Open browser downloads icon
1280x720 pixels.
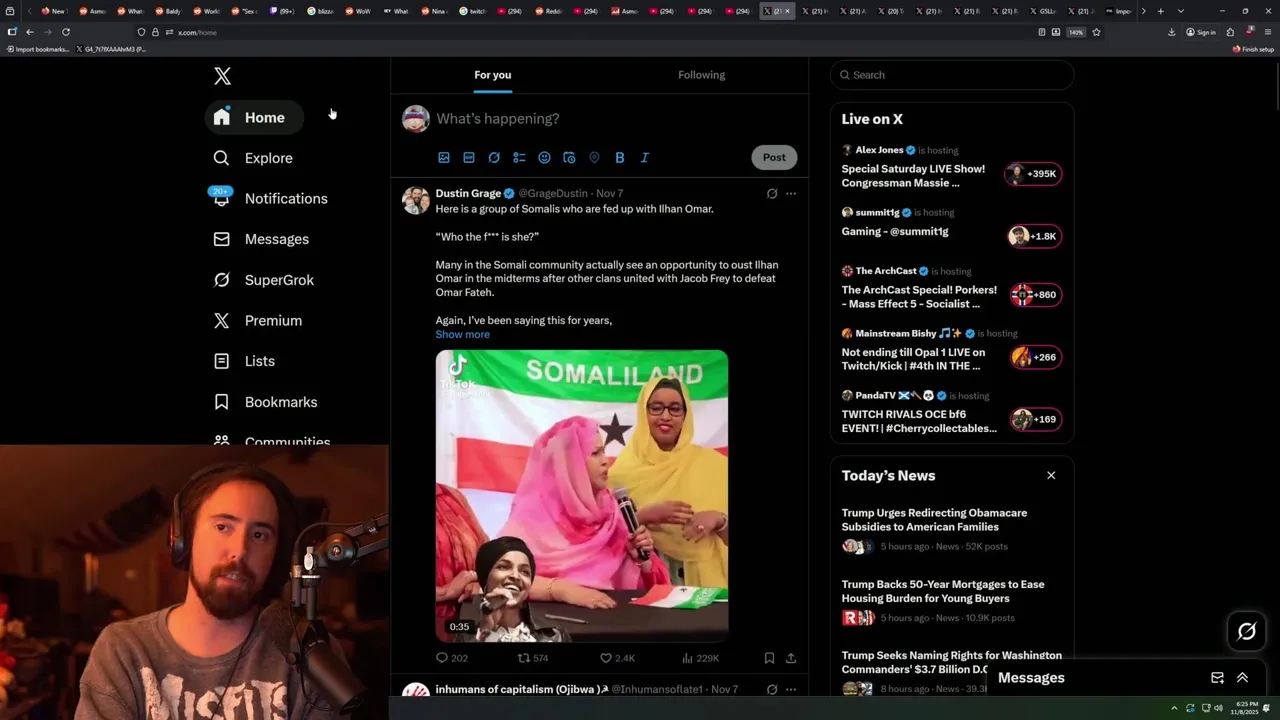[1172, 32]
